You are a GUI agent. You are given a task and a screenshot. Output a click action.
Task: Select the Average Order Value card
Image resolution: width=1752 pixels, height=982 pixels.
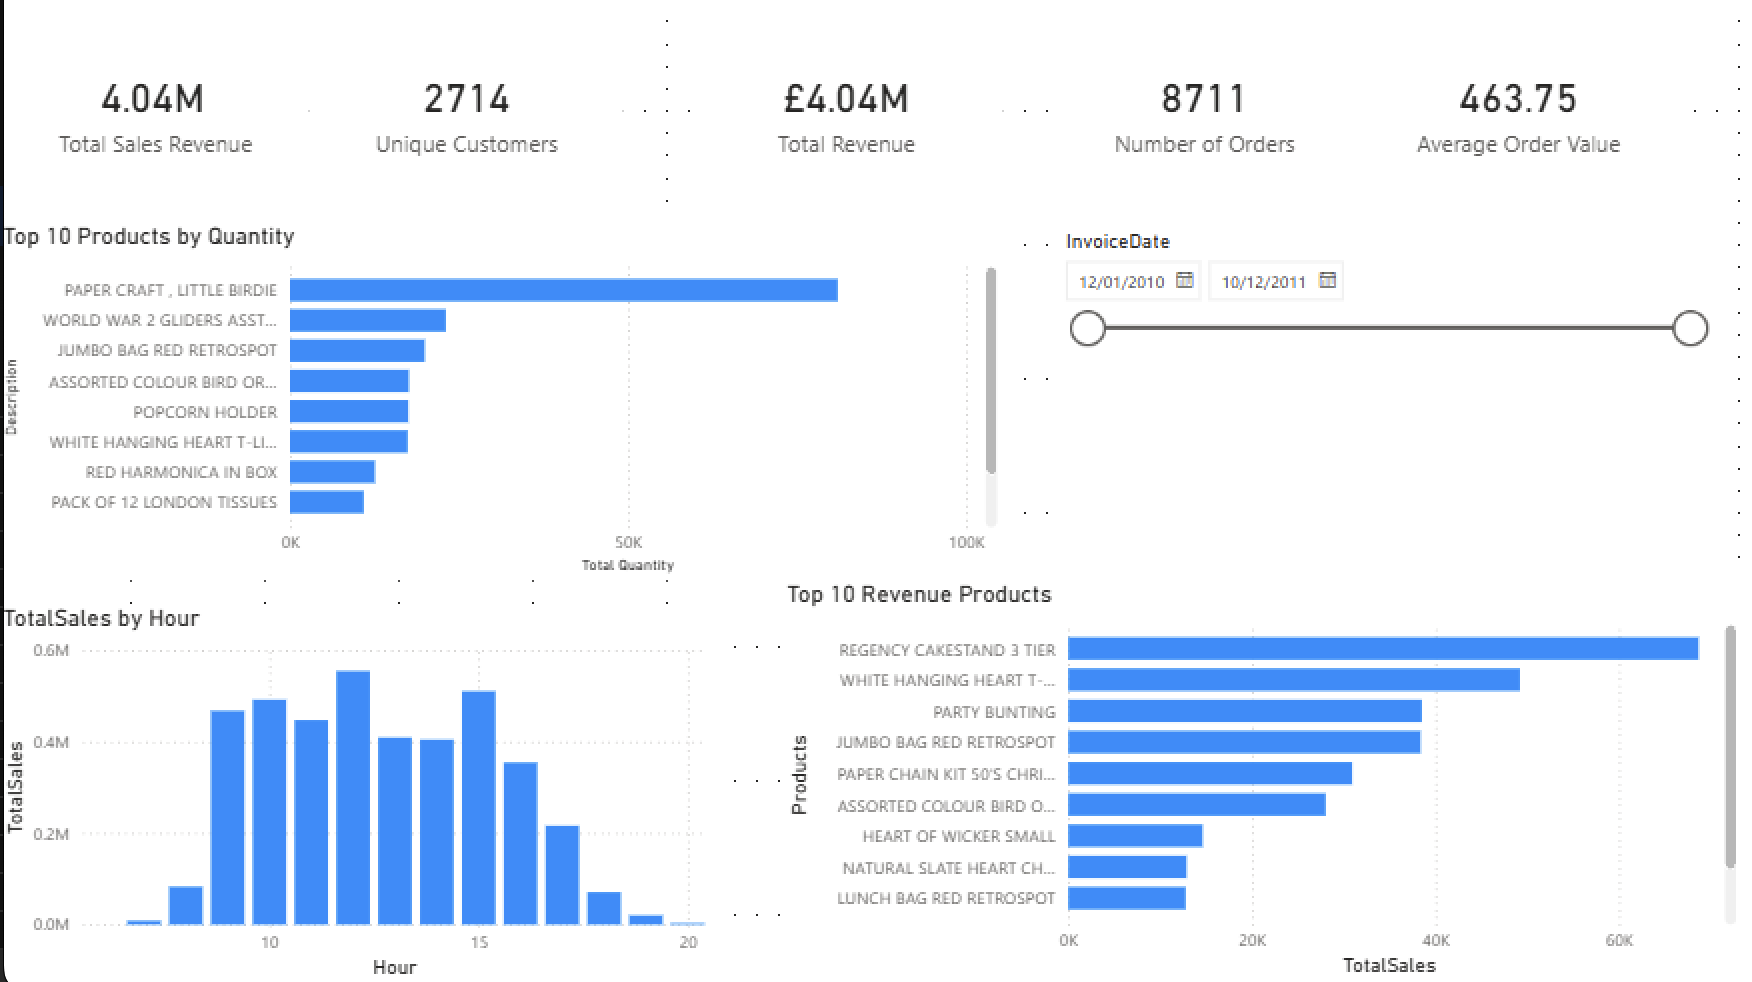click(1518, 117)
